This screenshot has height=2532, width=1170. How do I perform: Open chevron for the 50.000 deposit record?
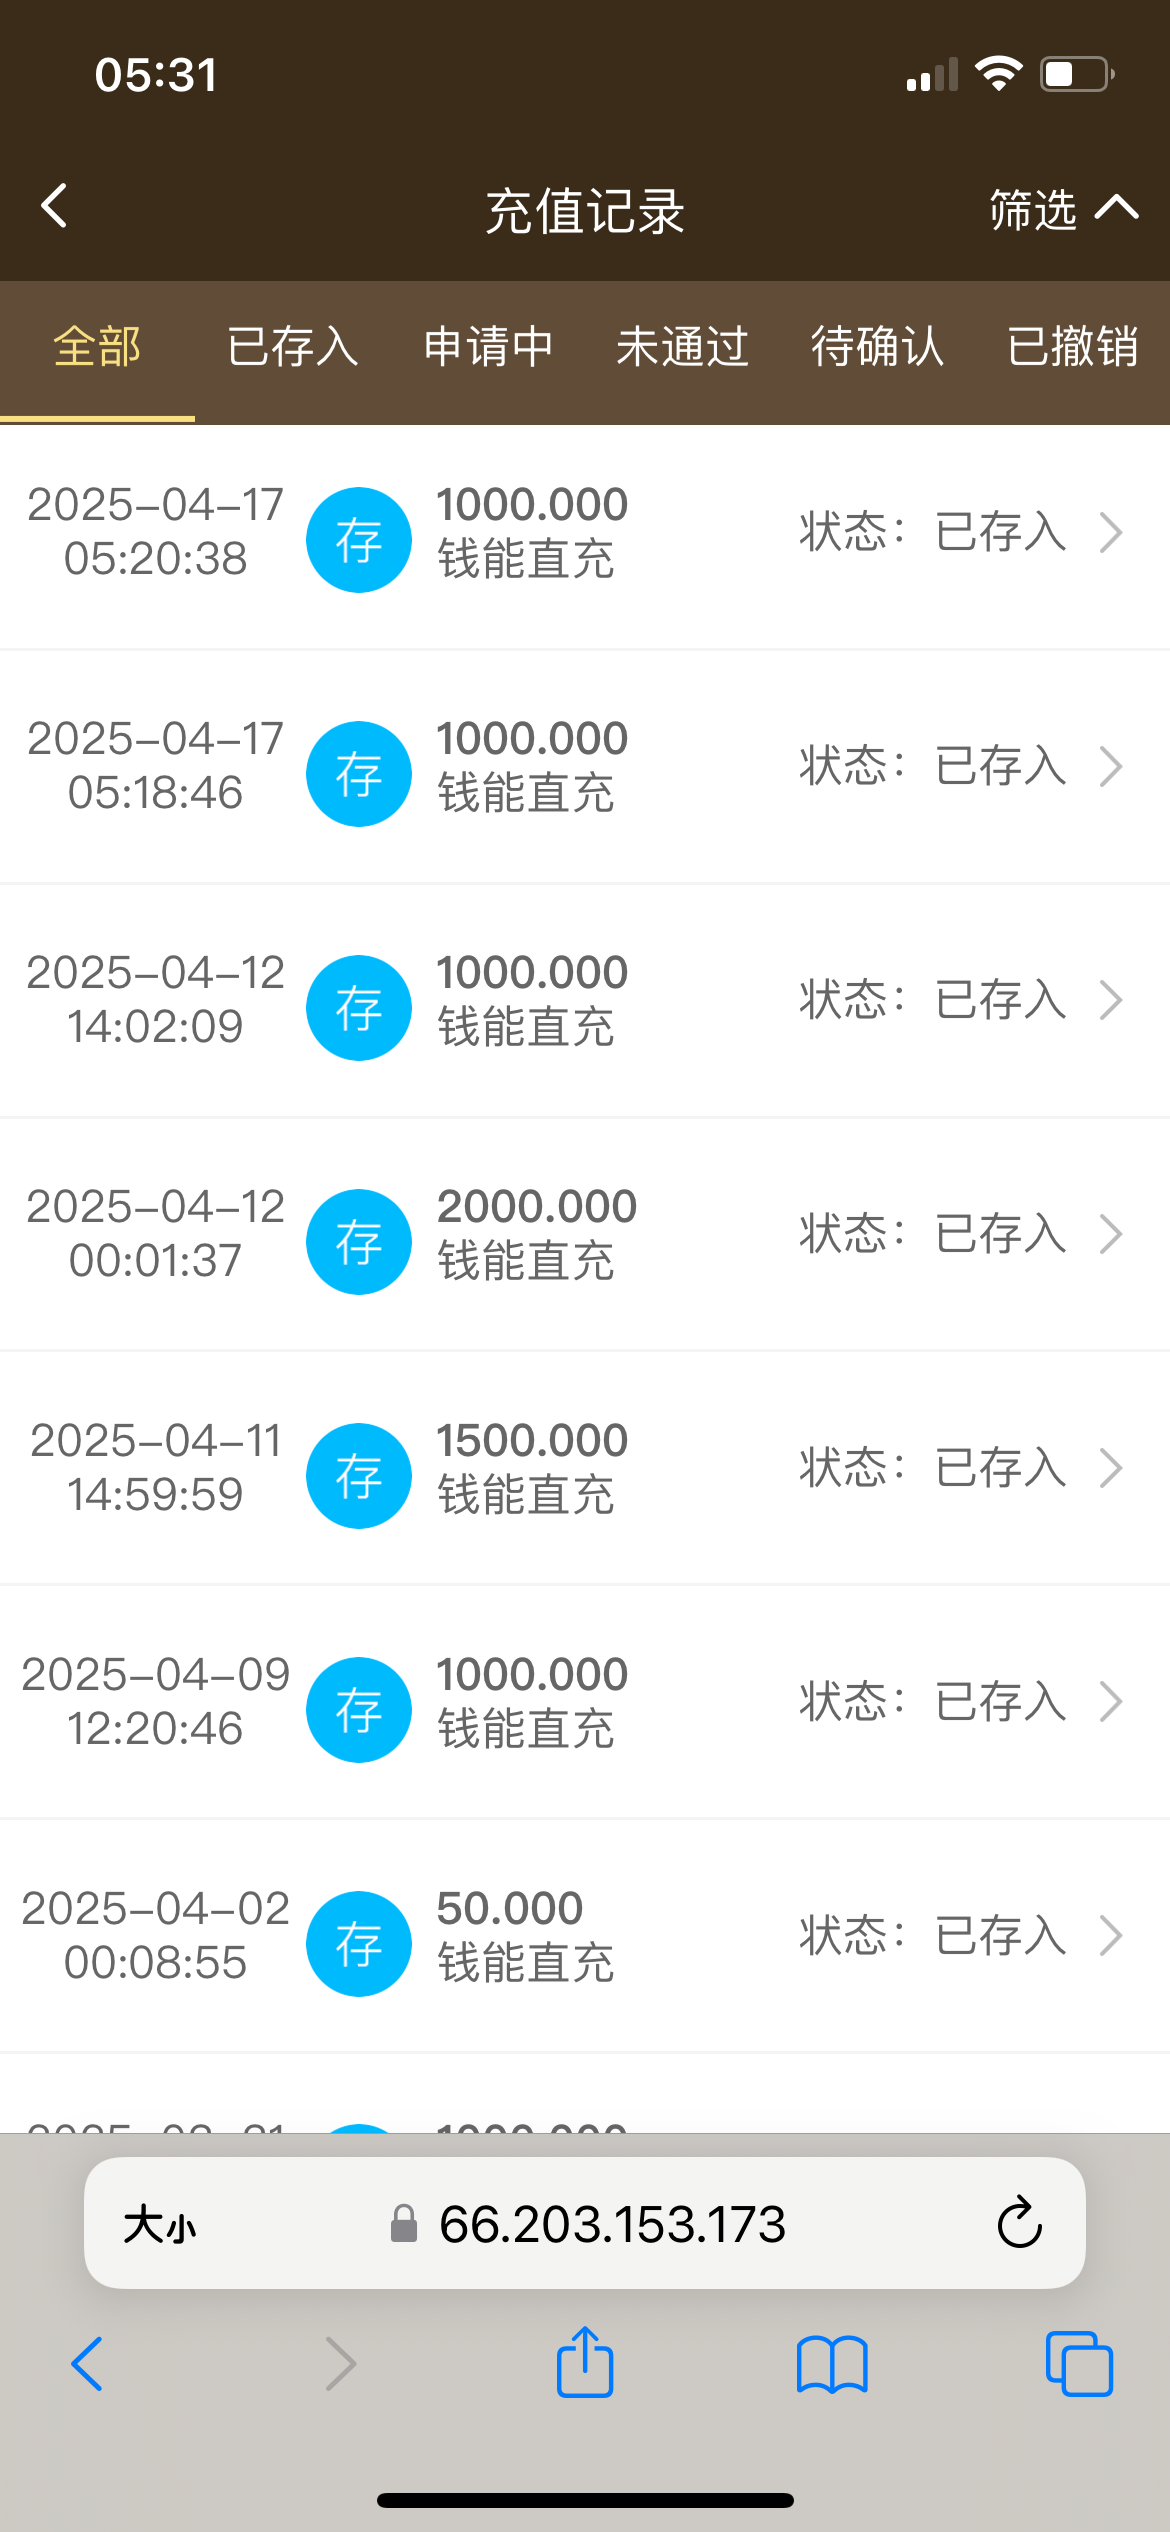[x=1111, y=1936]
